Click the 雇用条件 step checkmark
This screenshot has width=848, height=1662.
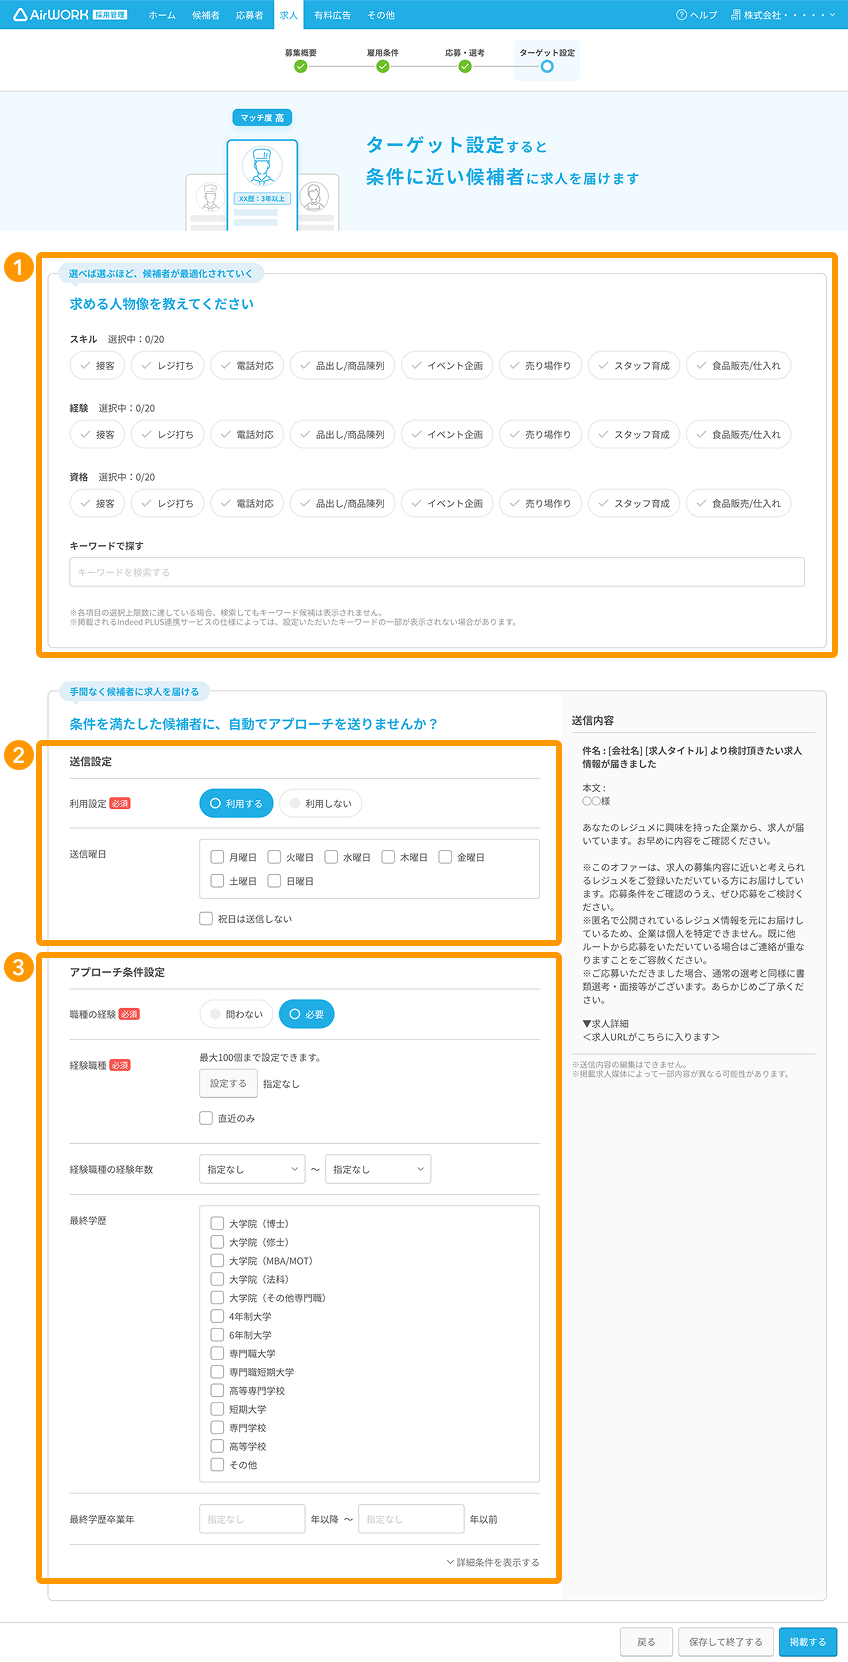coord(383,67)
